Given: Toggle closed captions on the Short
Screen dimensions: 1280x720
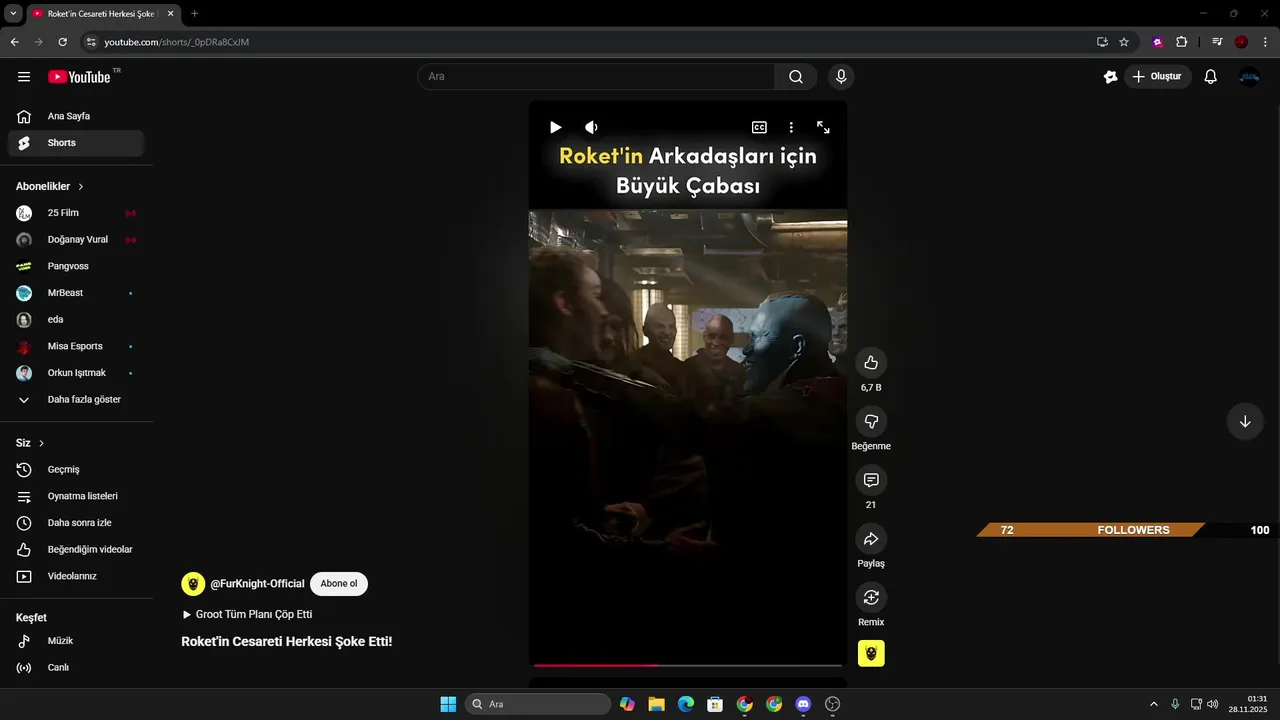Looking at the screenshot, I should (759, 127).
